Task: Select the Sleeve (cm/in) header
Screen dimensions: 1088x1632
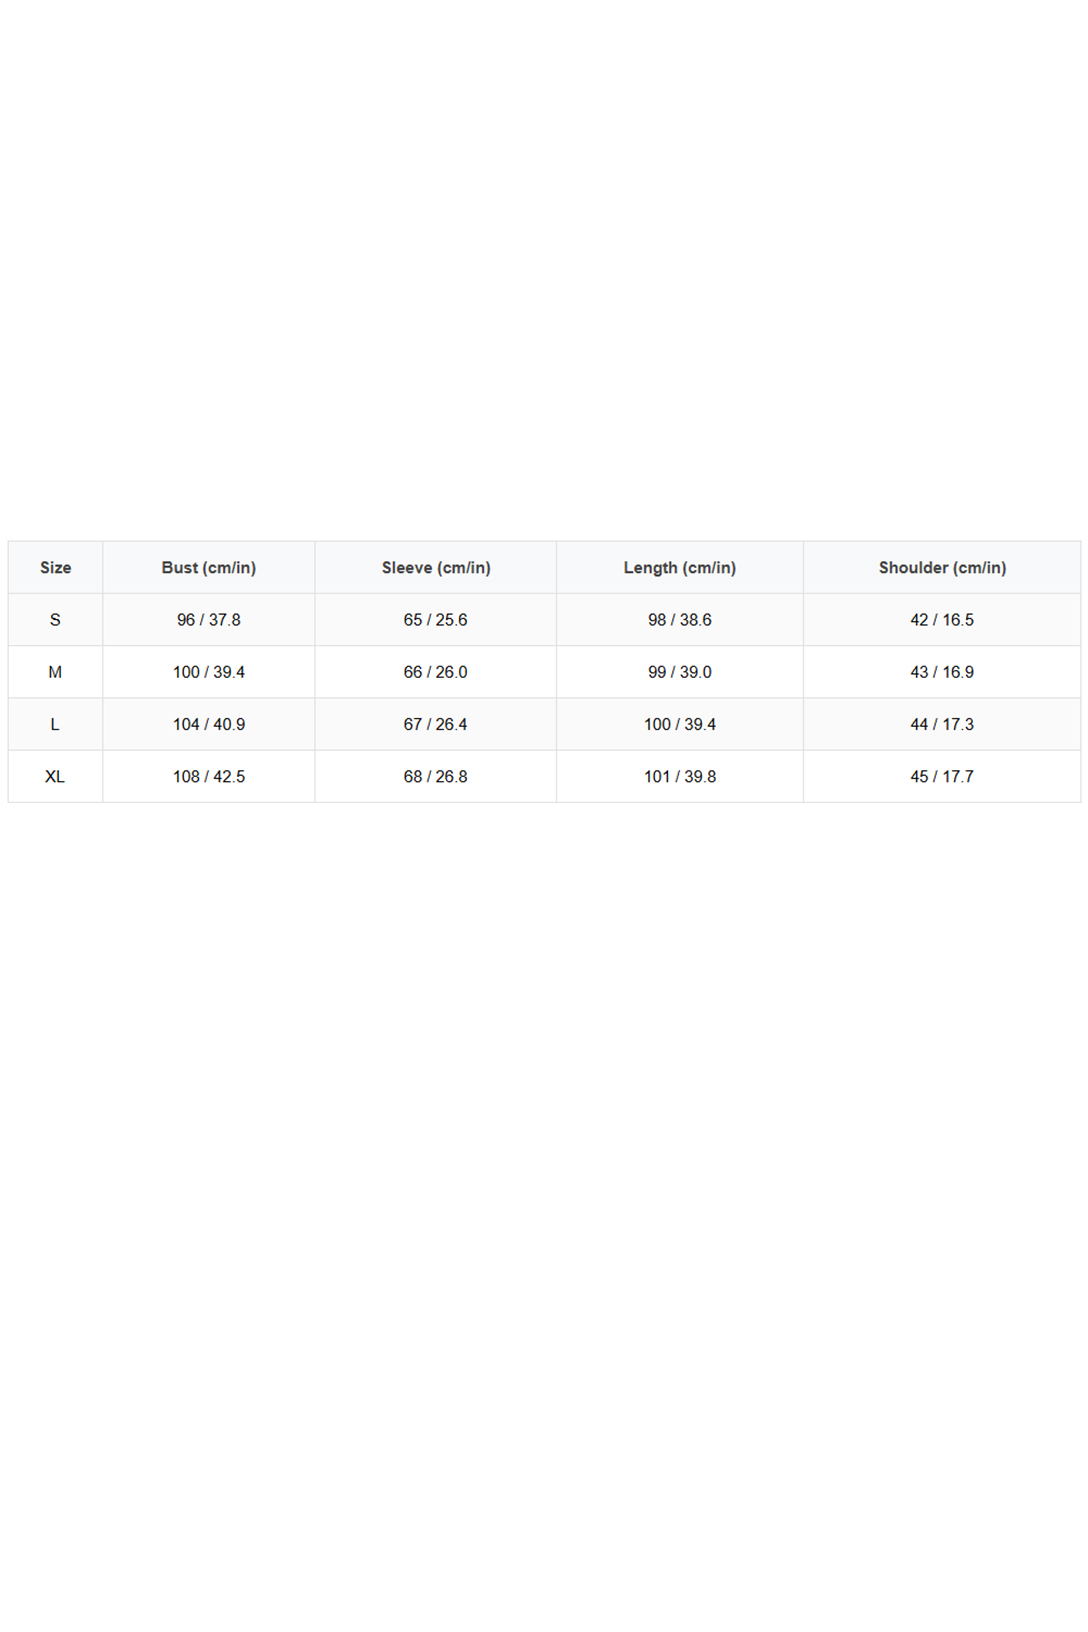Action: pyautogui.click(x=436, y=567)
